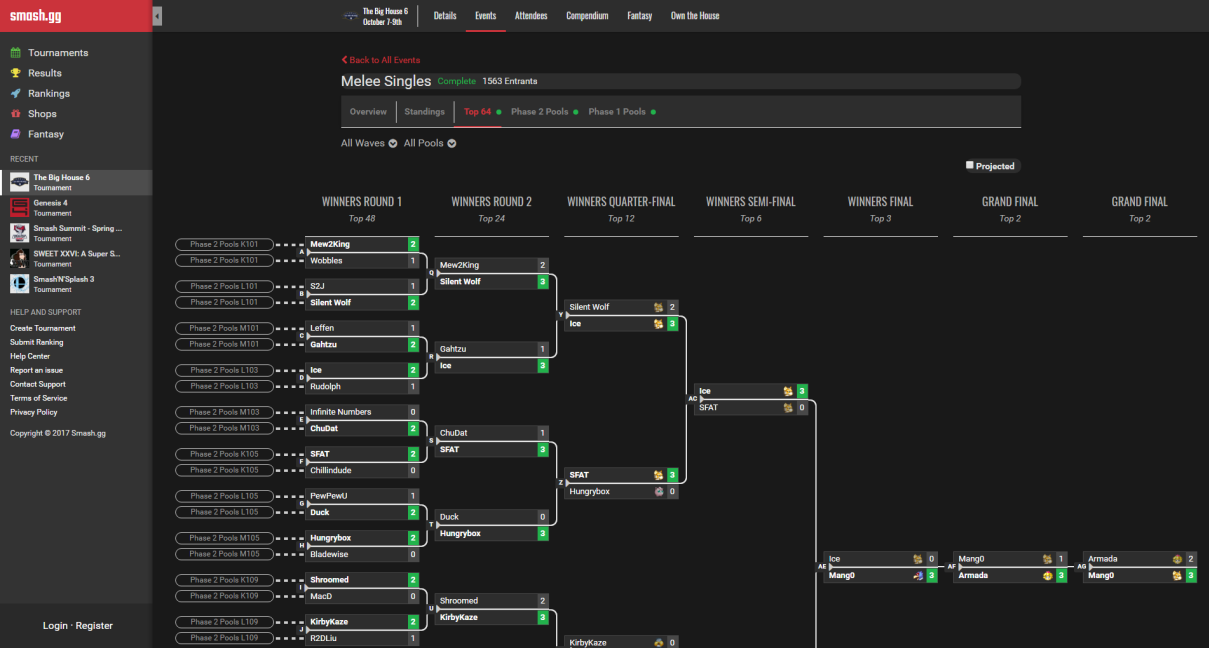The height and width of the screenshot is (648, 1209).
Task: Open the Own the House tab
Action: 695,16
